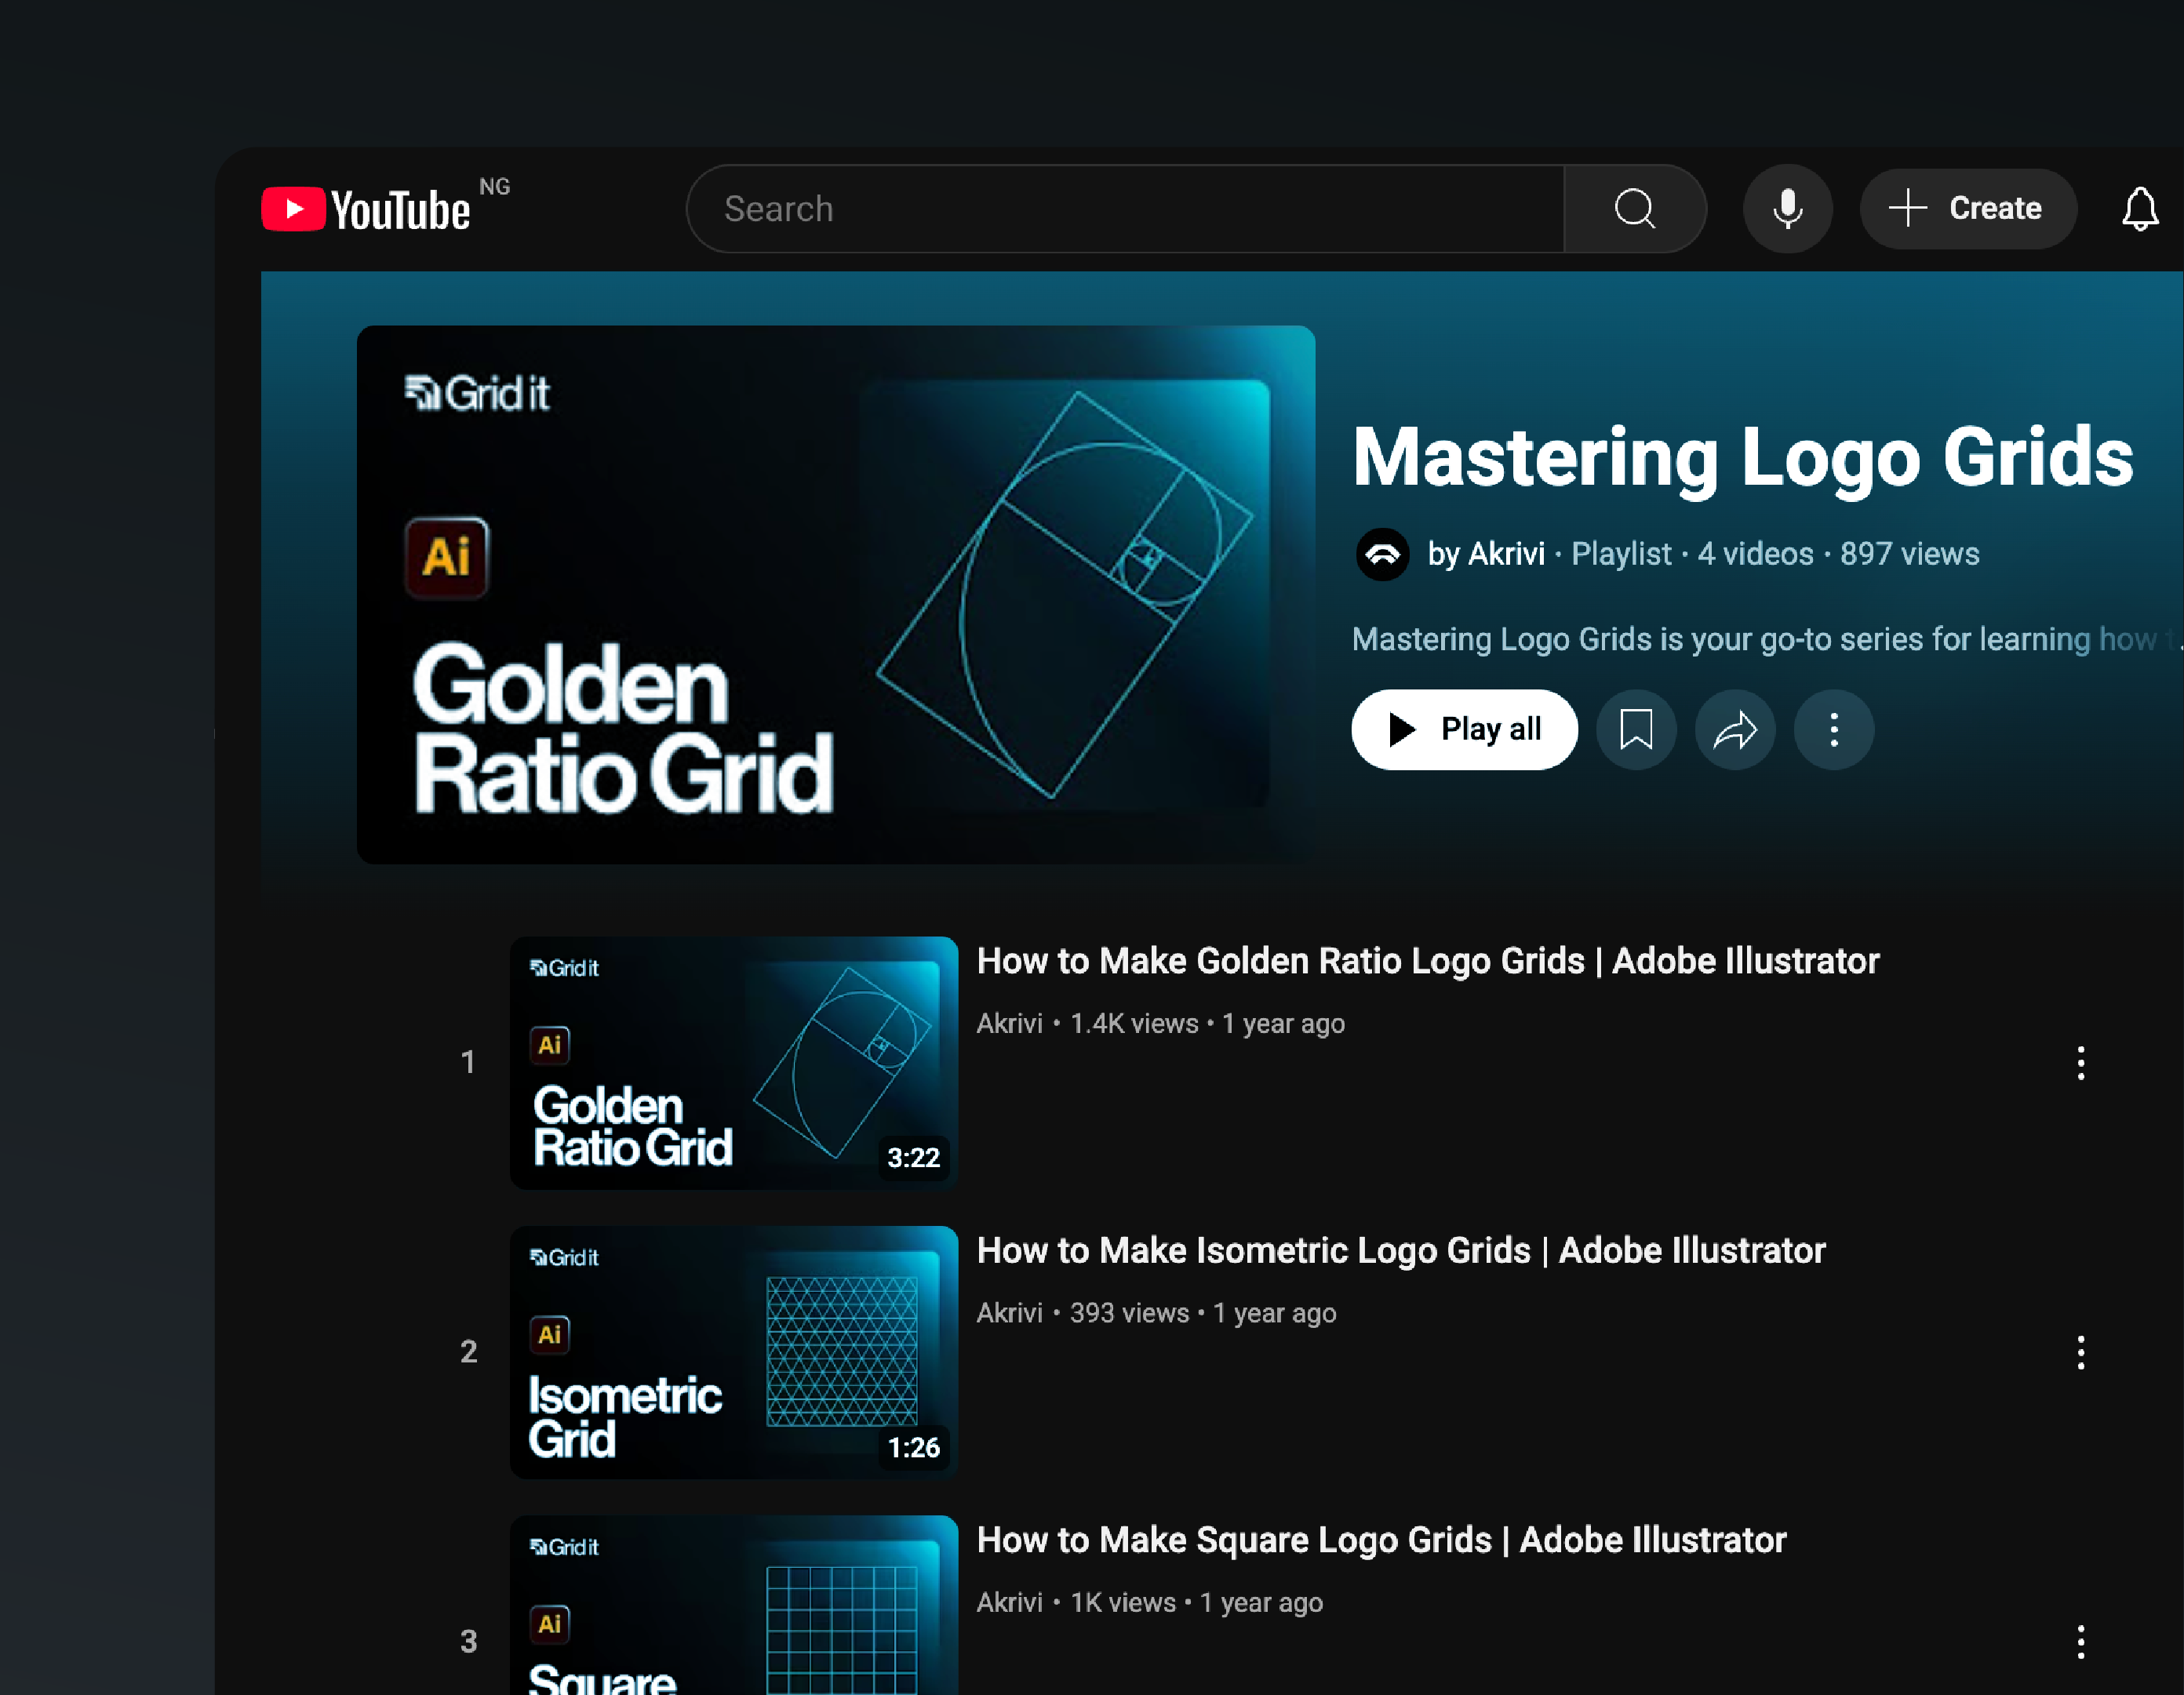Start voice search with microphone icon
The height and width of the screenshot is (1695, 2184).
tap(1787, 209)
